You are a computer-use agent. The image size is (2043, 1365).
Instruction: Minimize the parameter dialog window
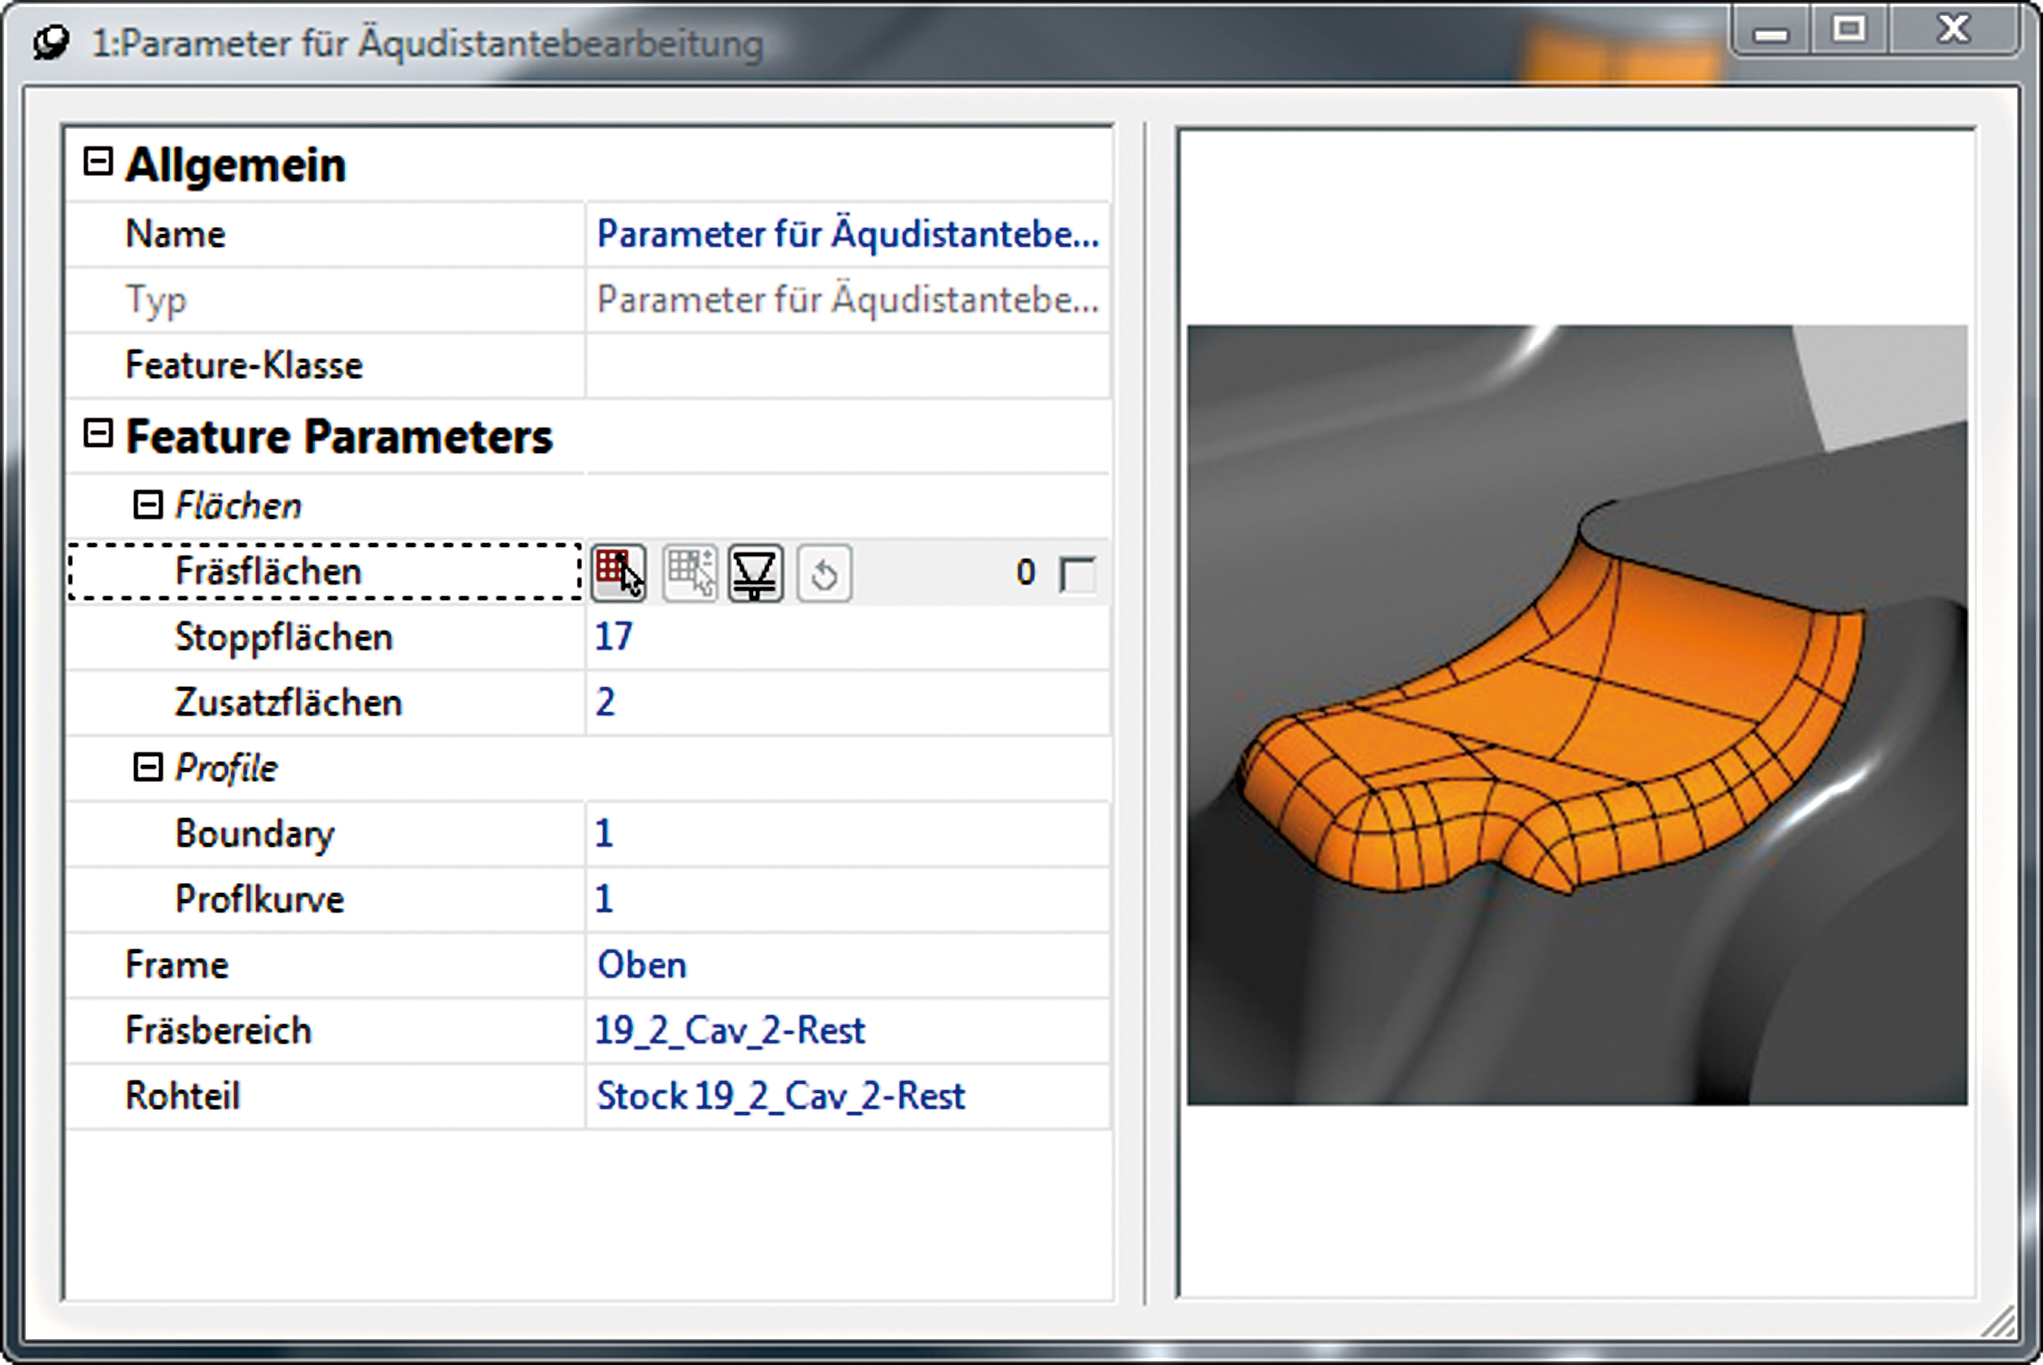(1770, 31)
